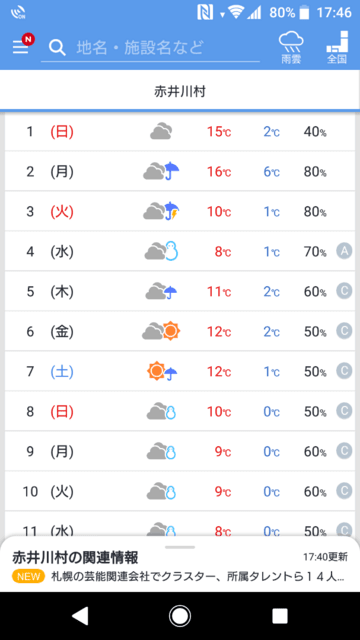Expand the 赤井川村の関連情報 bottom sheet handle

click(180, 547)
